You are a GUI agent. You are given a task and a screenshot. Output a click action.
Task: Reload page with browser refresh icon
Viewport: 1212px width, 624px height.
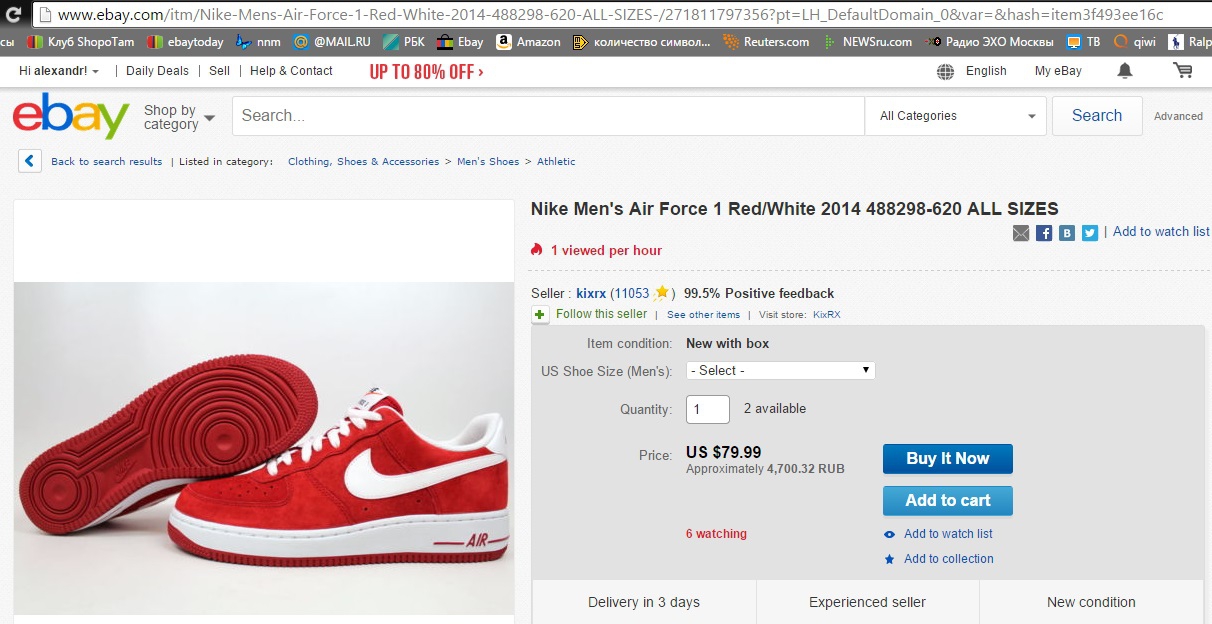pos(14,15)
